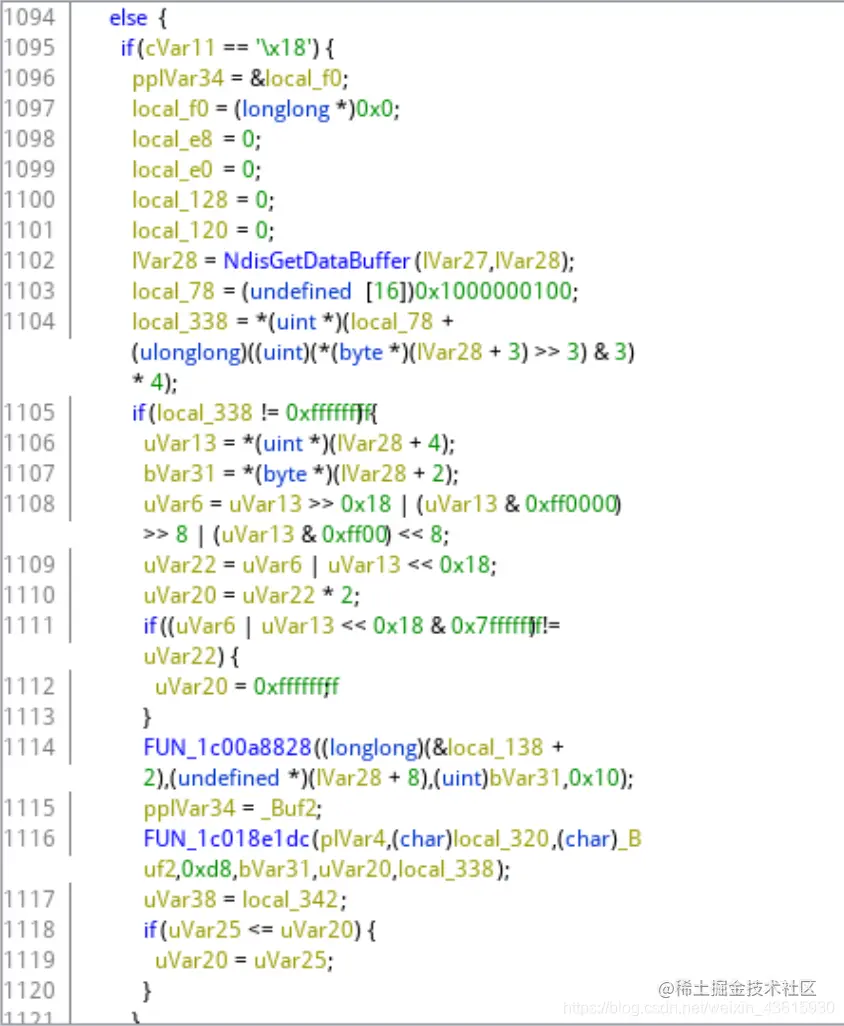Image resolution: width=844 pixels, height=1026 pixels.
Task: Click FUN_1c018e1dc function name
Action: [226, 839]
